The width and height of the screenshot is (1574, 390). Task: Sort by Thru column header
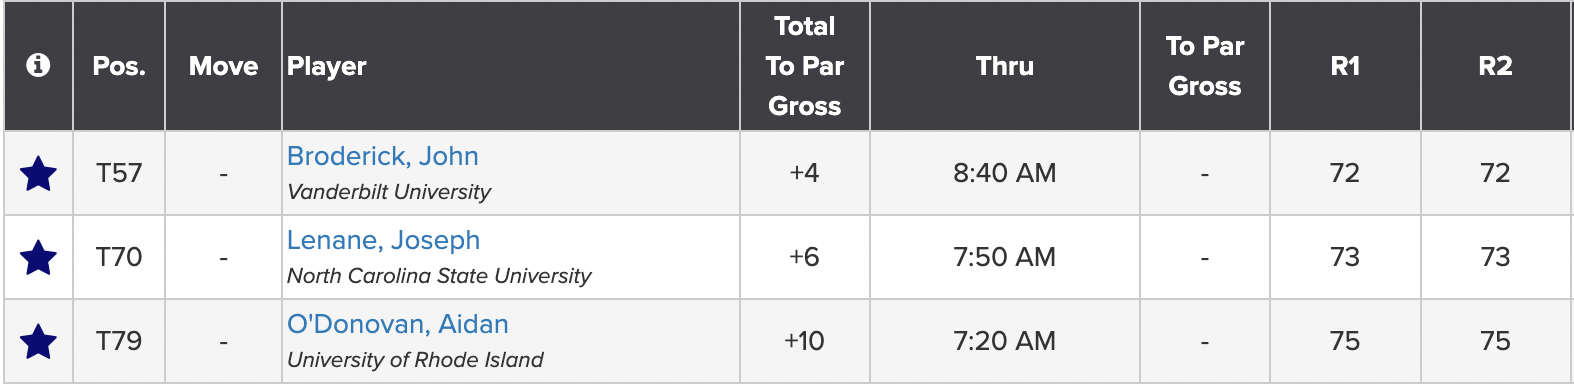(x=1005, y=66)
